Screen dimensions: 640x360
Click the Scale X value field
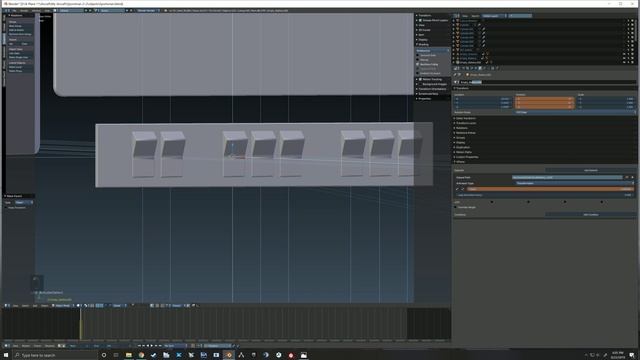coord(606,99)
